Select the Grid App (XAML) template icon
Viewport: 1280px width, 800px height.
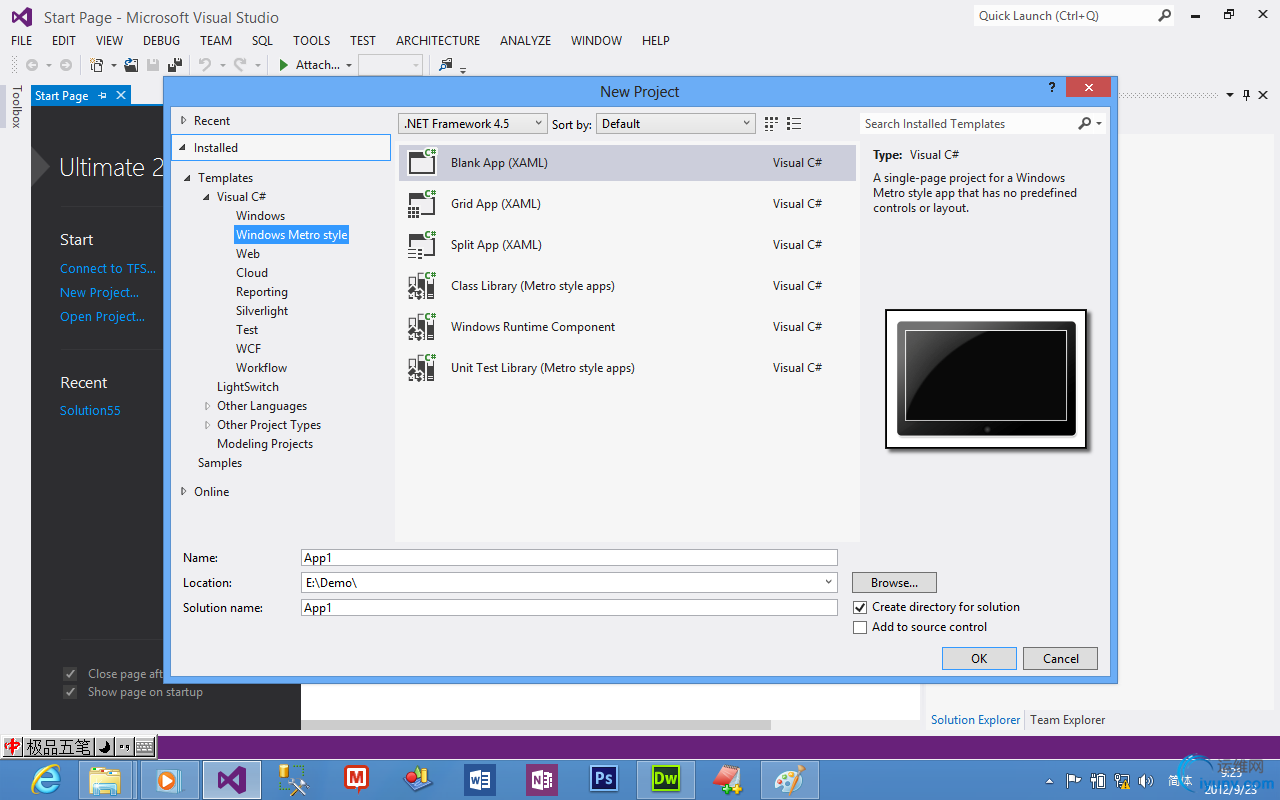(422, 204)
